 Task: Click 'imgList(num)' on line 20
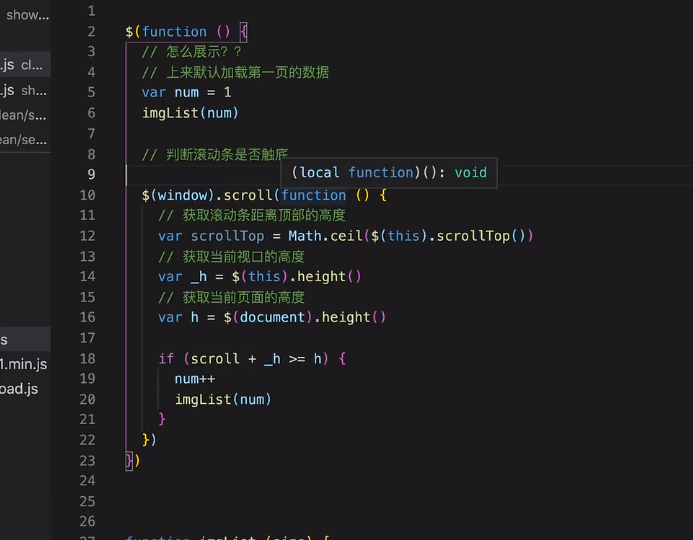[223, 399]
